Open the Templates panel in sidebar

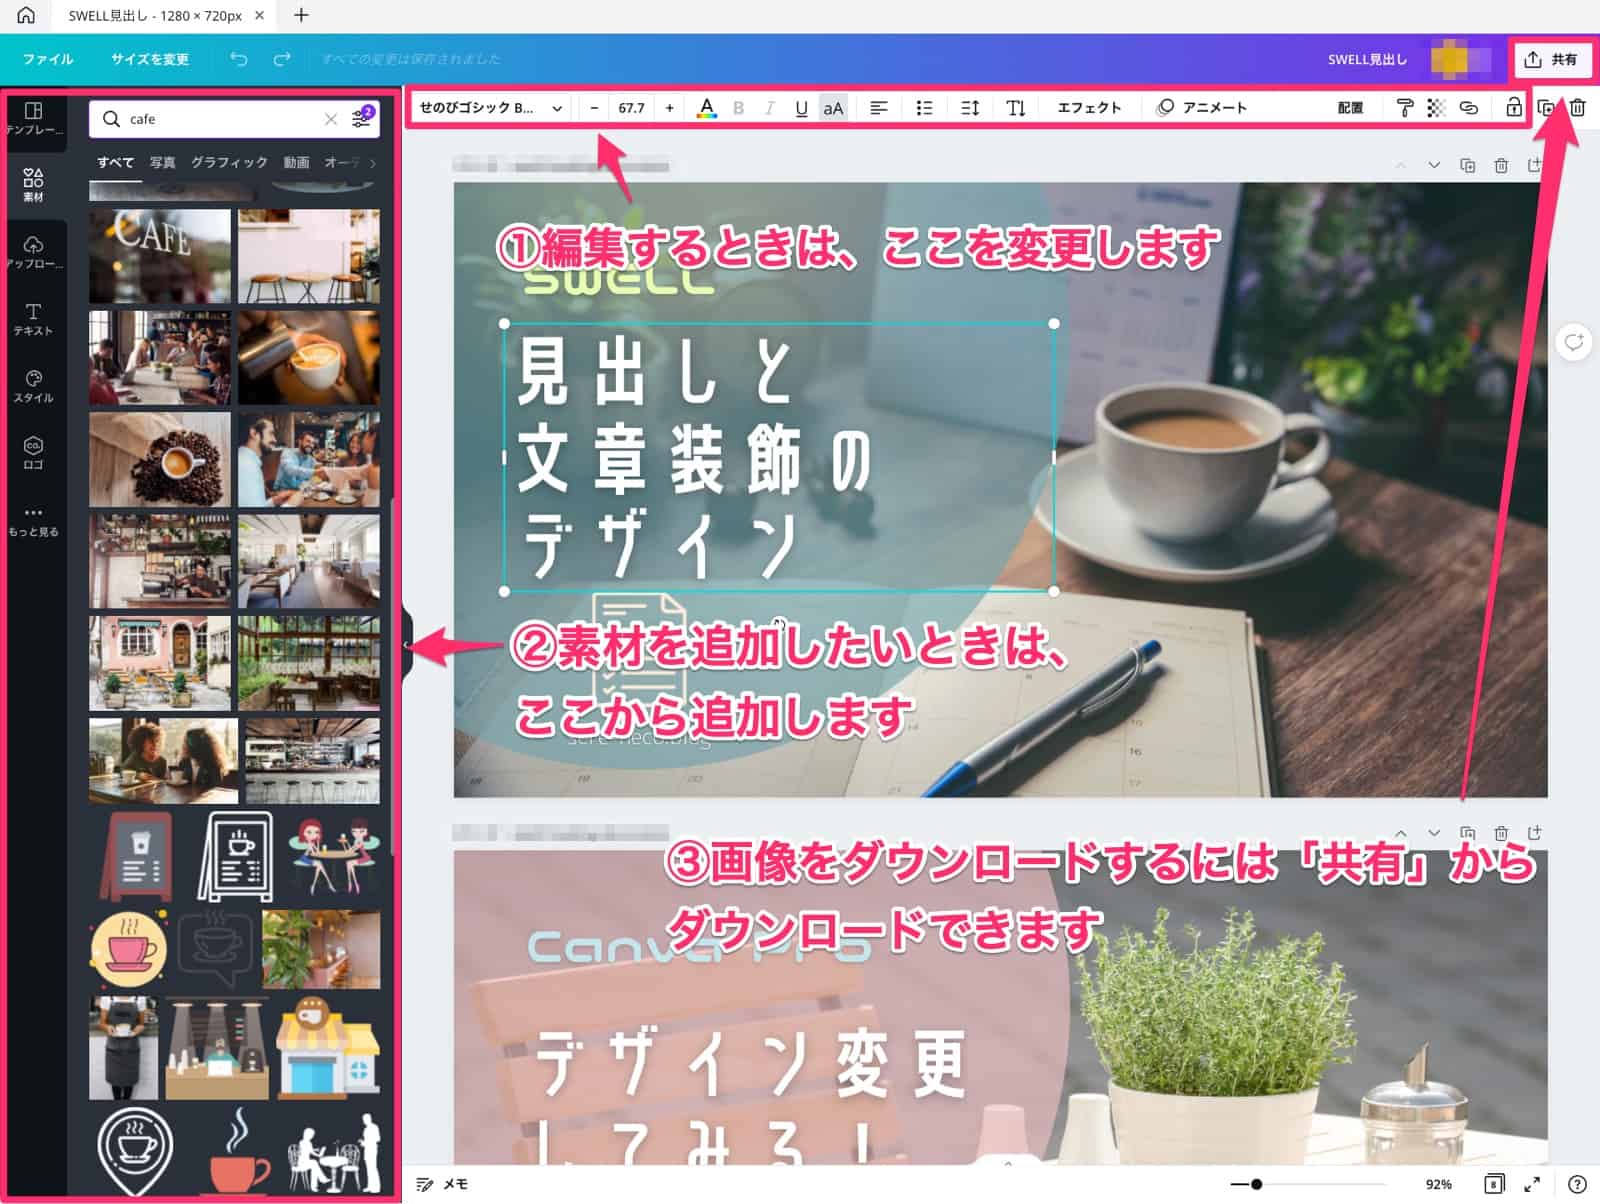click(x=33, y=119)
